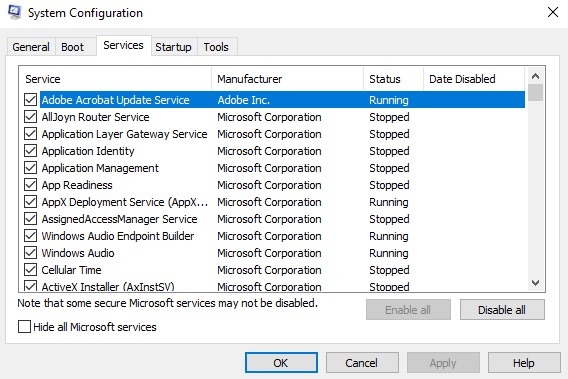Image resolution: width=568 pixels, height=379 pixels.
Task: Close the System Configuration window
Action: [x=553, y=12]
